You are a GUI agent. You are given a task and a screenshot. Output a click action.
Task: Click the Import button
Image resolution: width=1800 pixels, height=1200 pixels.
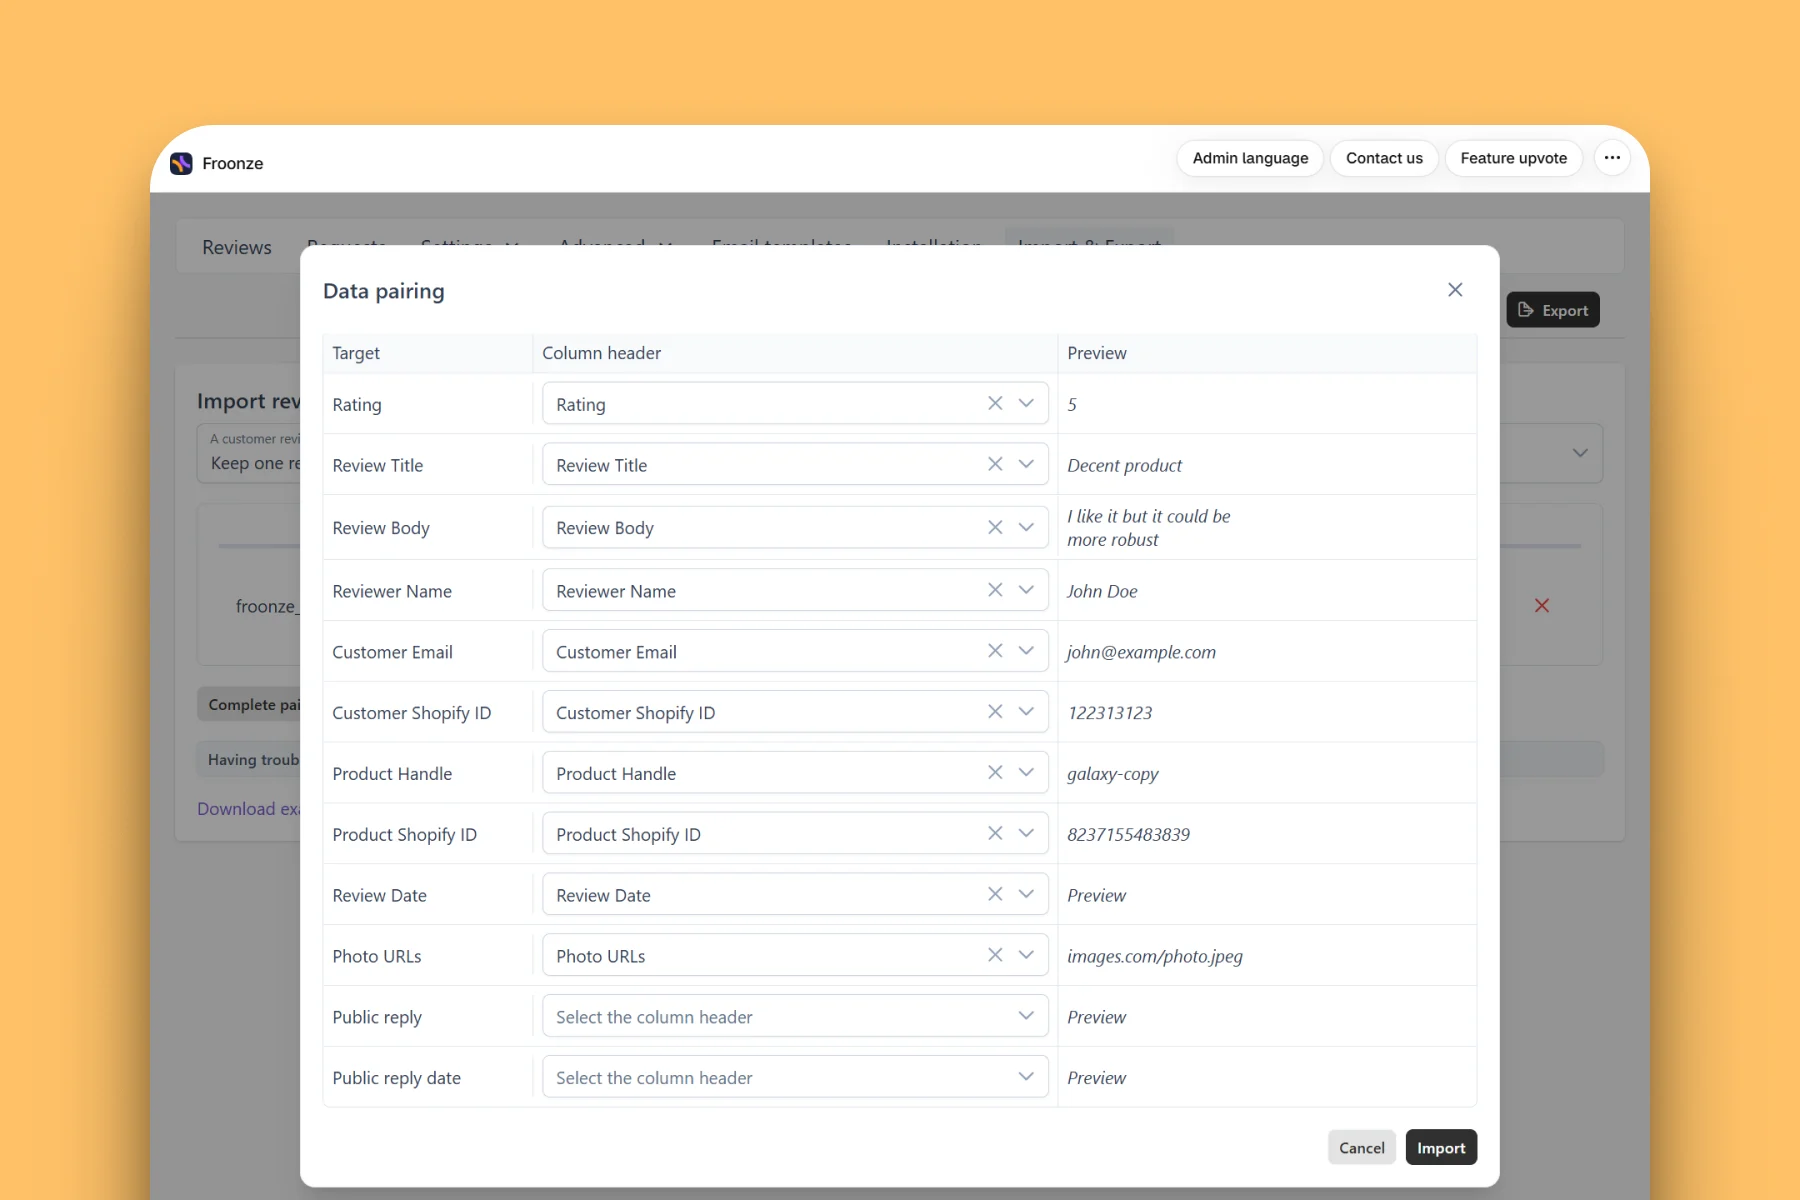click(x=1441, y=1148)
